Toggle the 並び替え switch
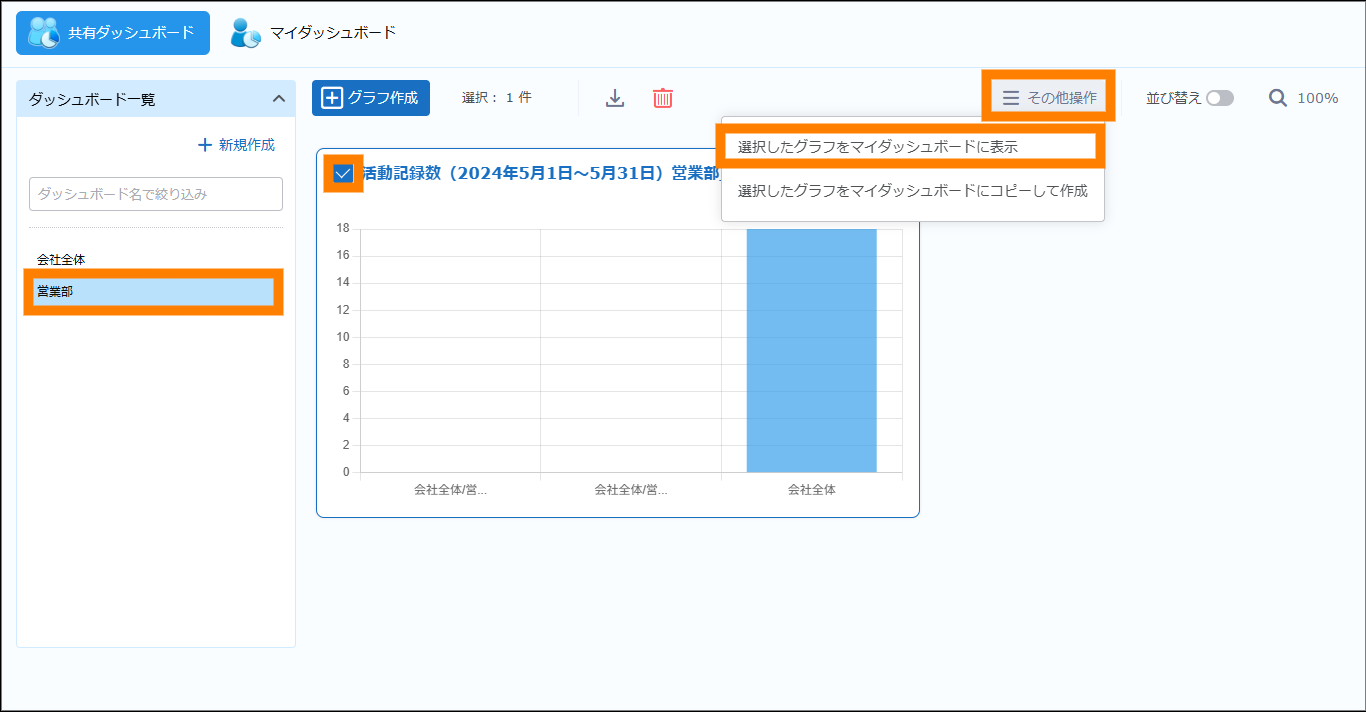The width and height of the screenshot is (1366, 712). pyautogui.click(x=1219, y=98)
